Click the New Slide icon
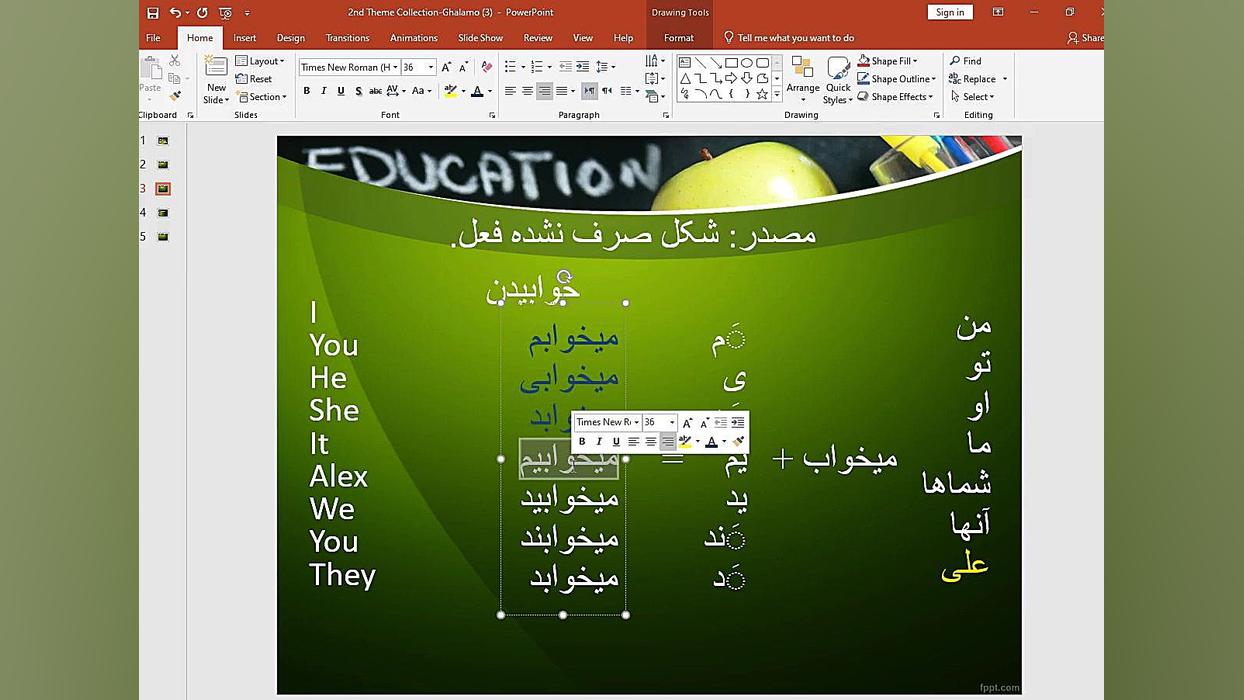The image size is (1244, 700). point(216,68)
